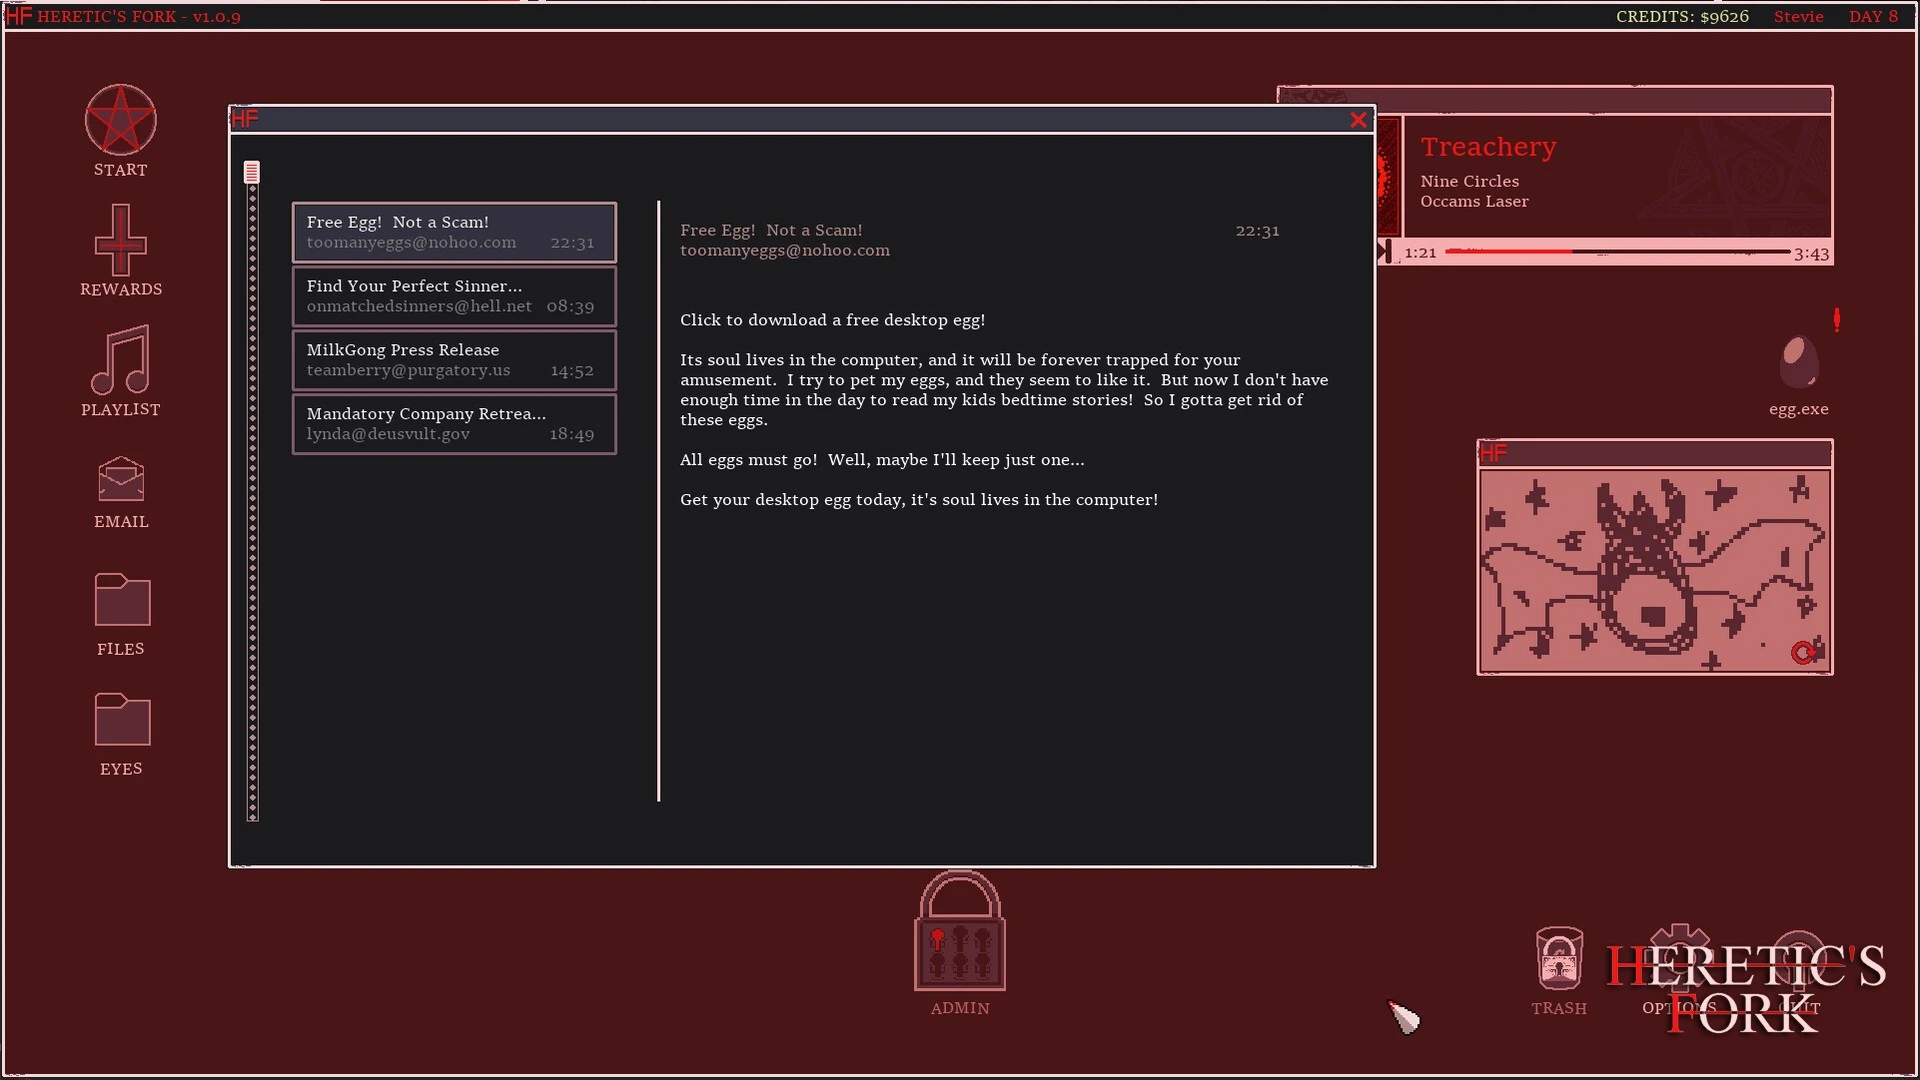This screenshot has height=1080, width=1920.
Task: Open the EYES folder
Action: click(x=121, y=720)
